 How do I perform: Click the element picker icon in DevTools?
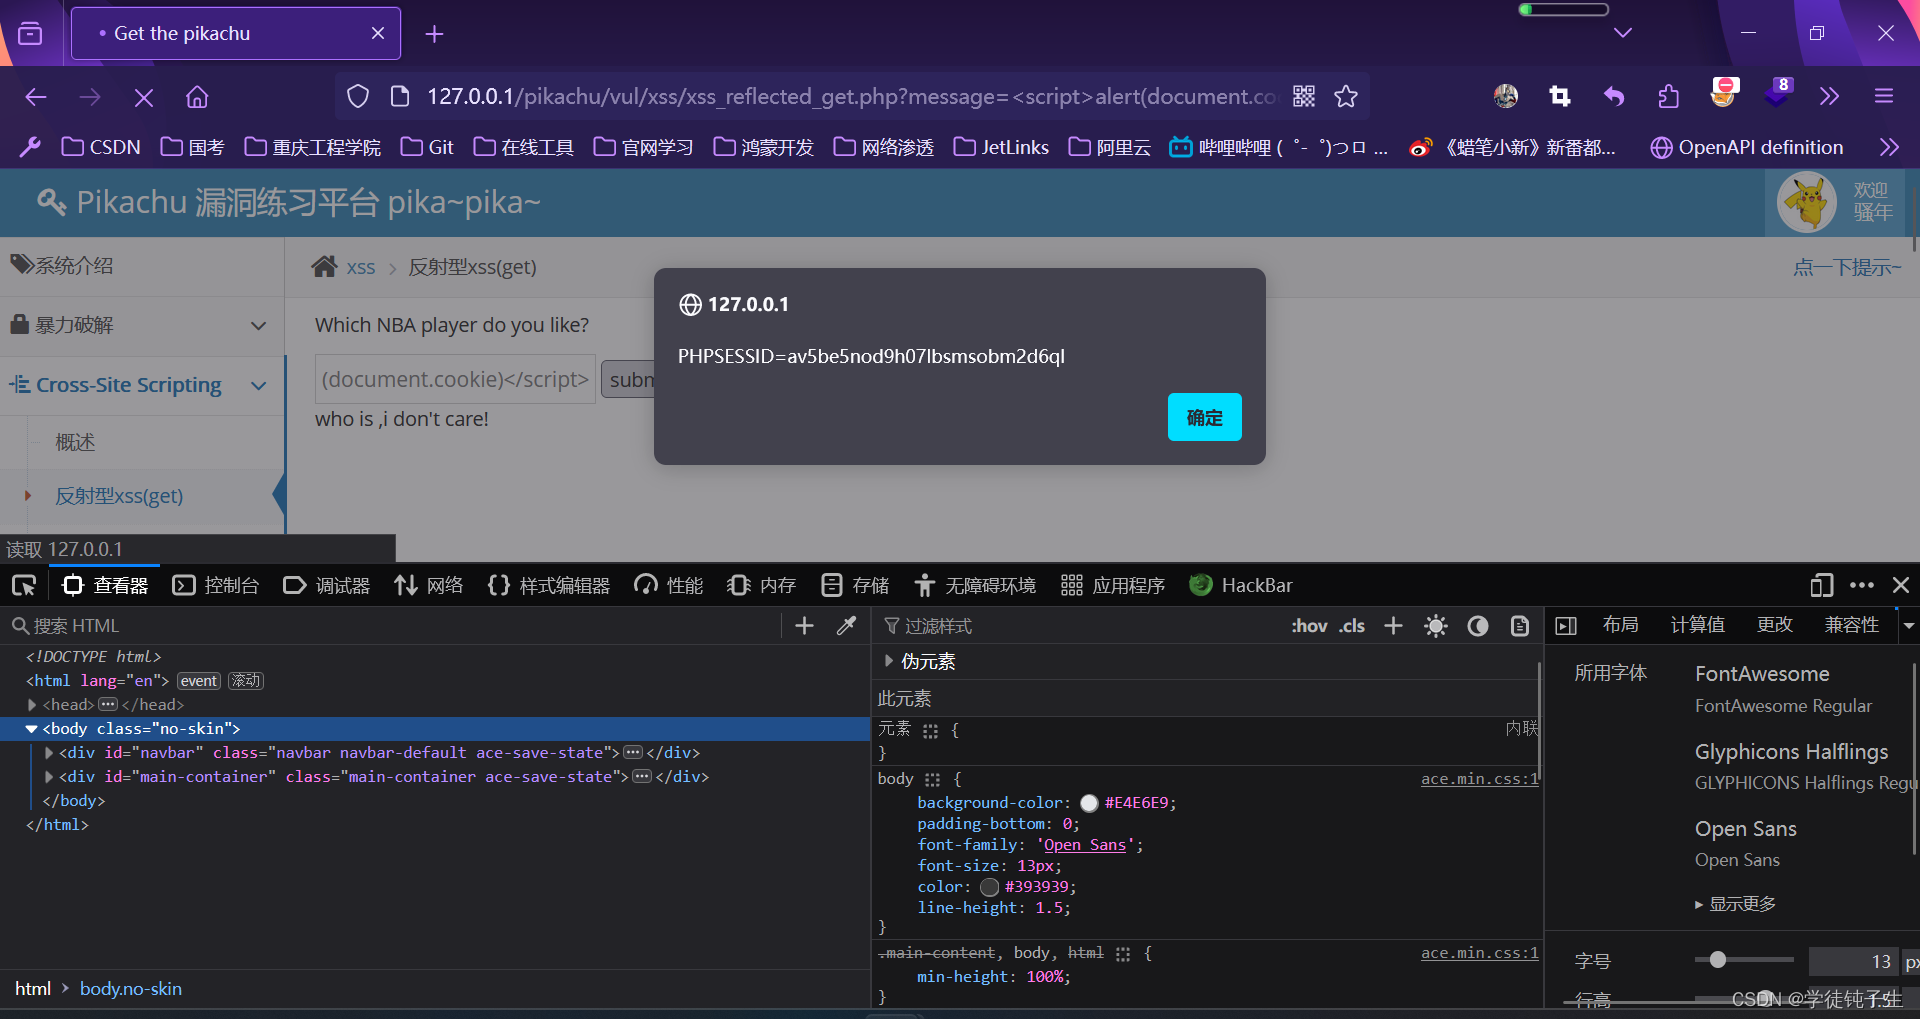tap(24, 585)
